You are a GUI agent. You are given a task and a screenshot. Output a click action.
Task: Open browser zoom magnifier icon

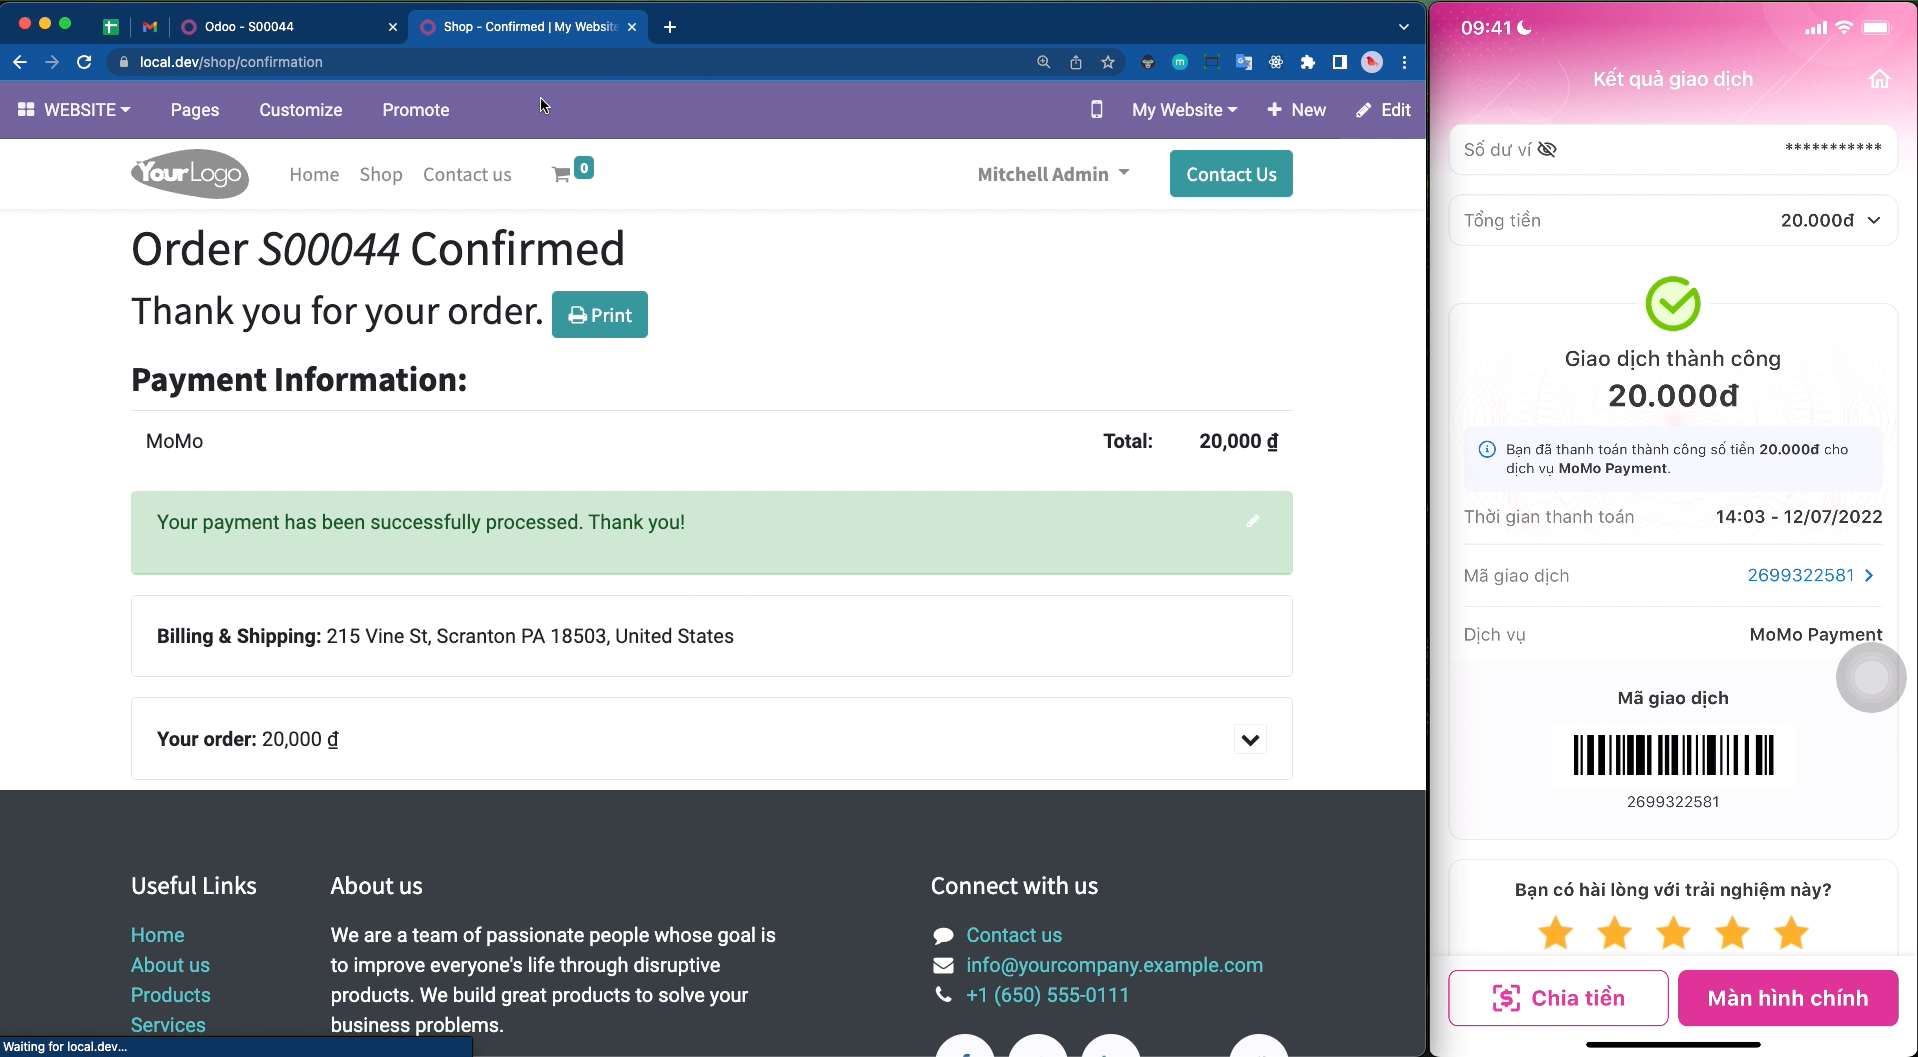coord(1044,62)
